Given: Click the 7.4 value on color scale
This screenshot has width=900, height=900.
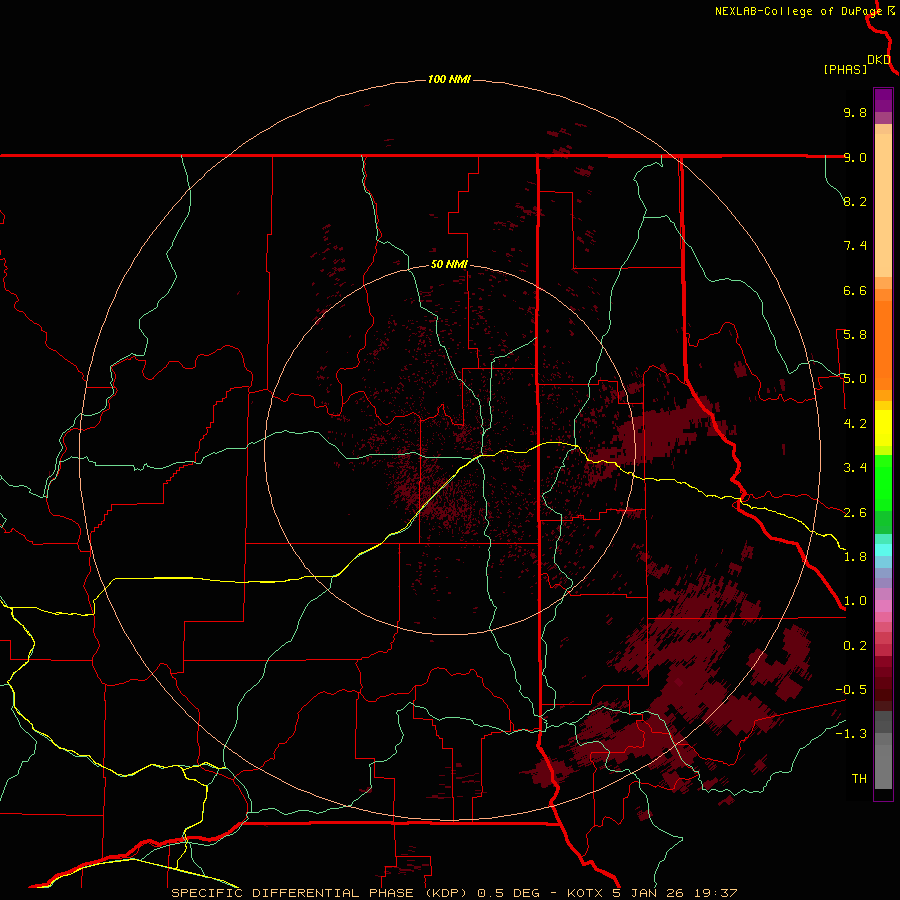Looking at the screenshot, I should (x=855, y=246).
